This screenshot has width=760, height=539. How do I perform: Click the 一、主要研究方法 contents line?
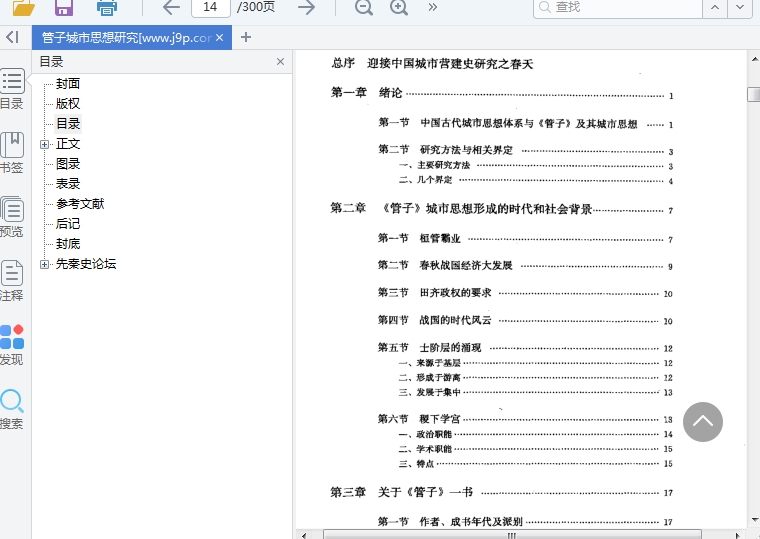pyautogui.click(x=536, y=166)
